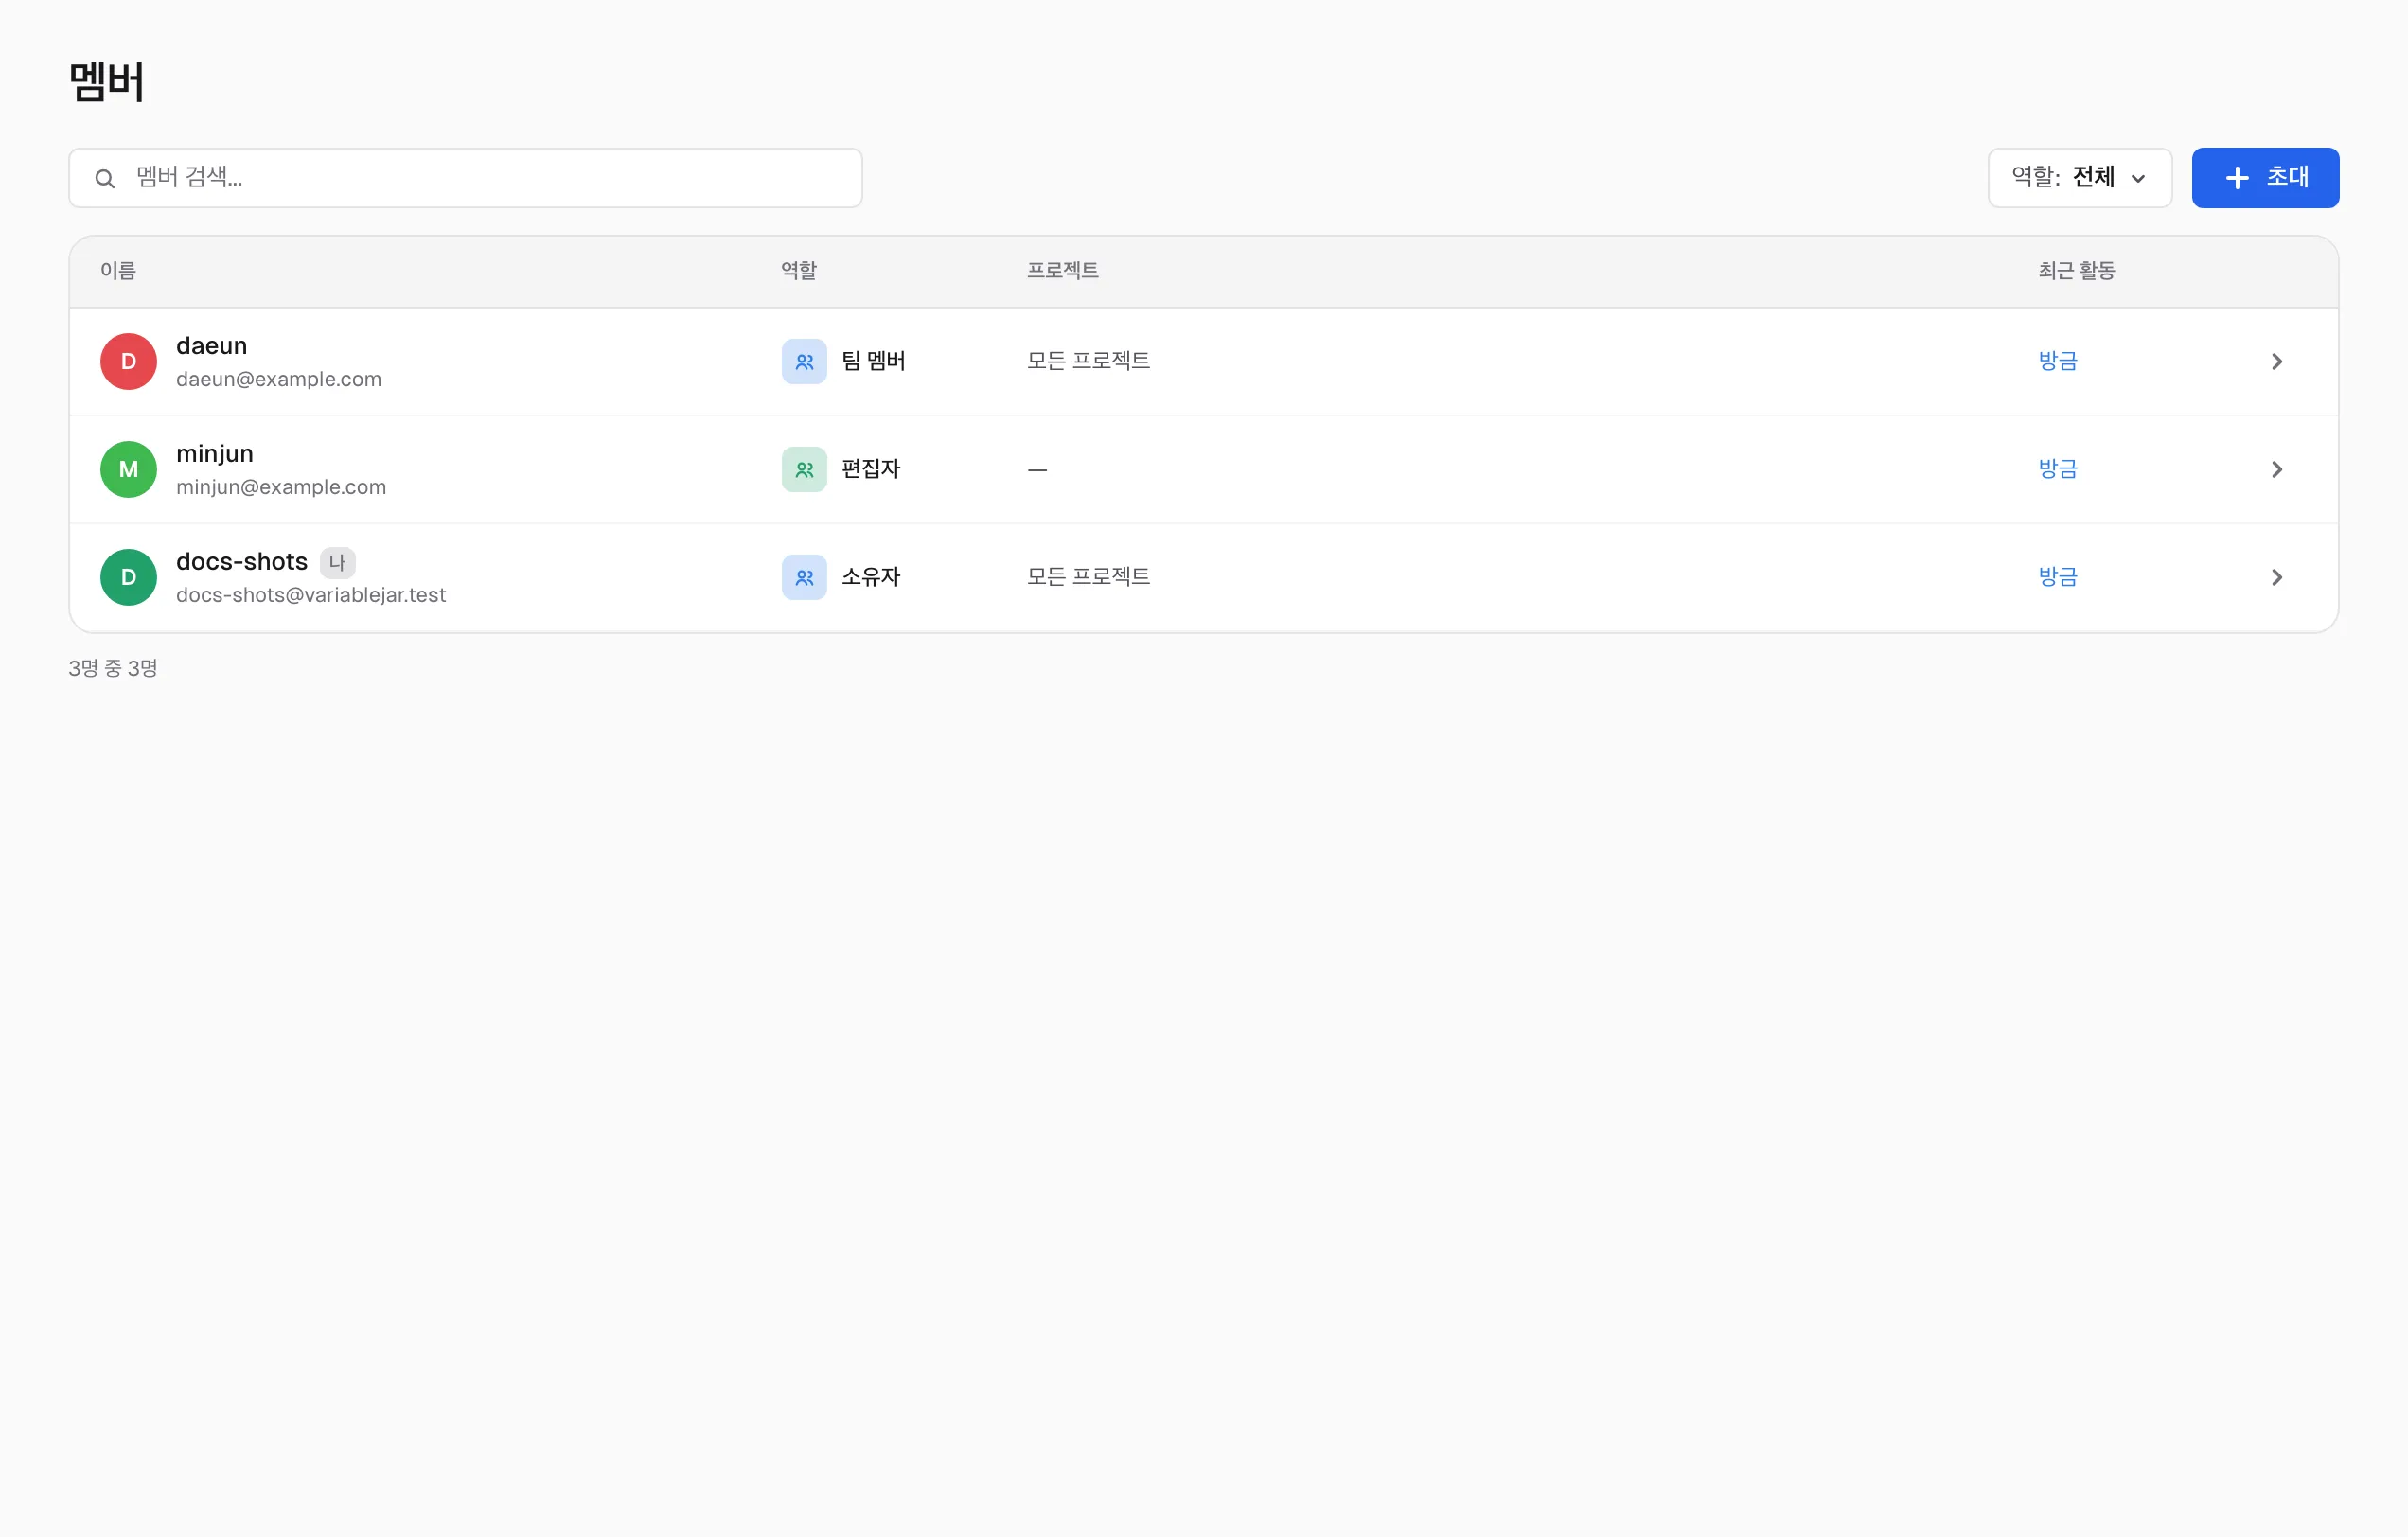This screenshot has width=2408, height=1537.
Task: Click the 나 badge beside docs-shots
Action: click(x=338, y=563)
